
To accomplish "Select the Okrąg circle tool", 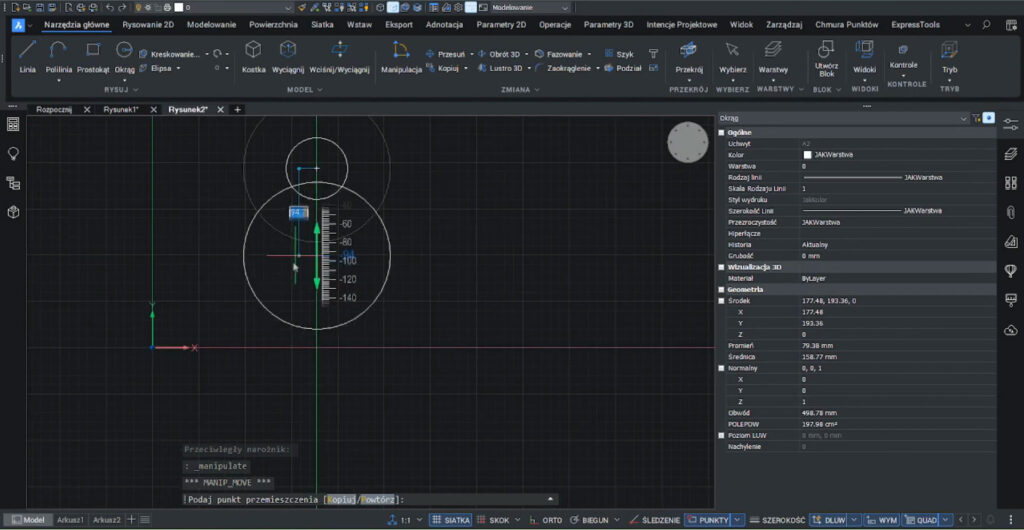I will 124,57.
